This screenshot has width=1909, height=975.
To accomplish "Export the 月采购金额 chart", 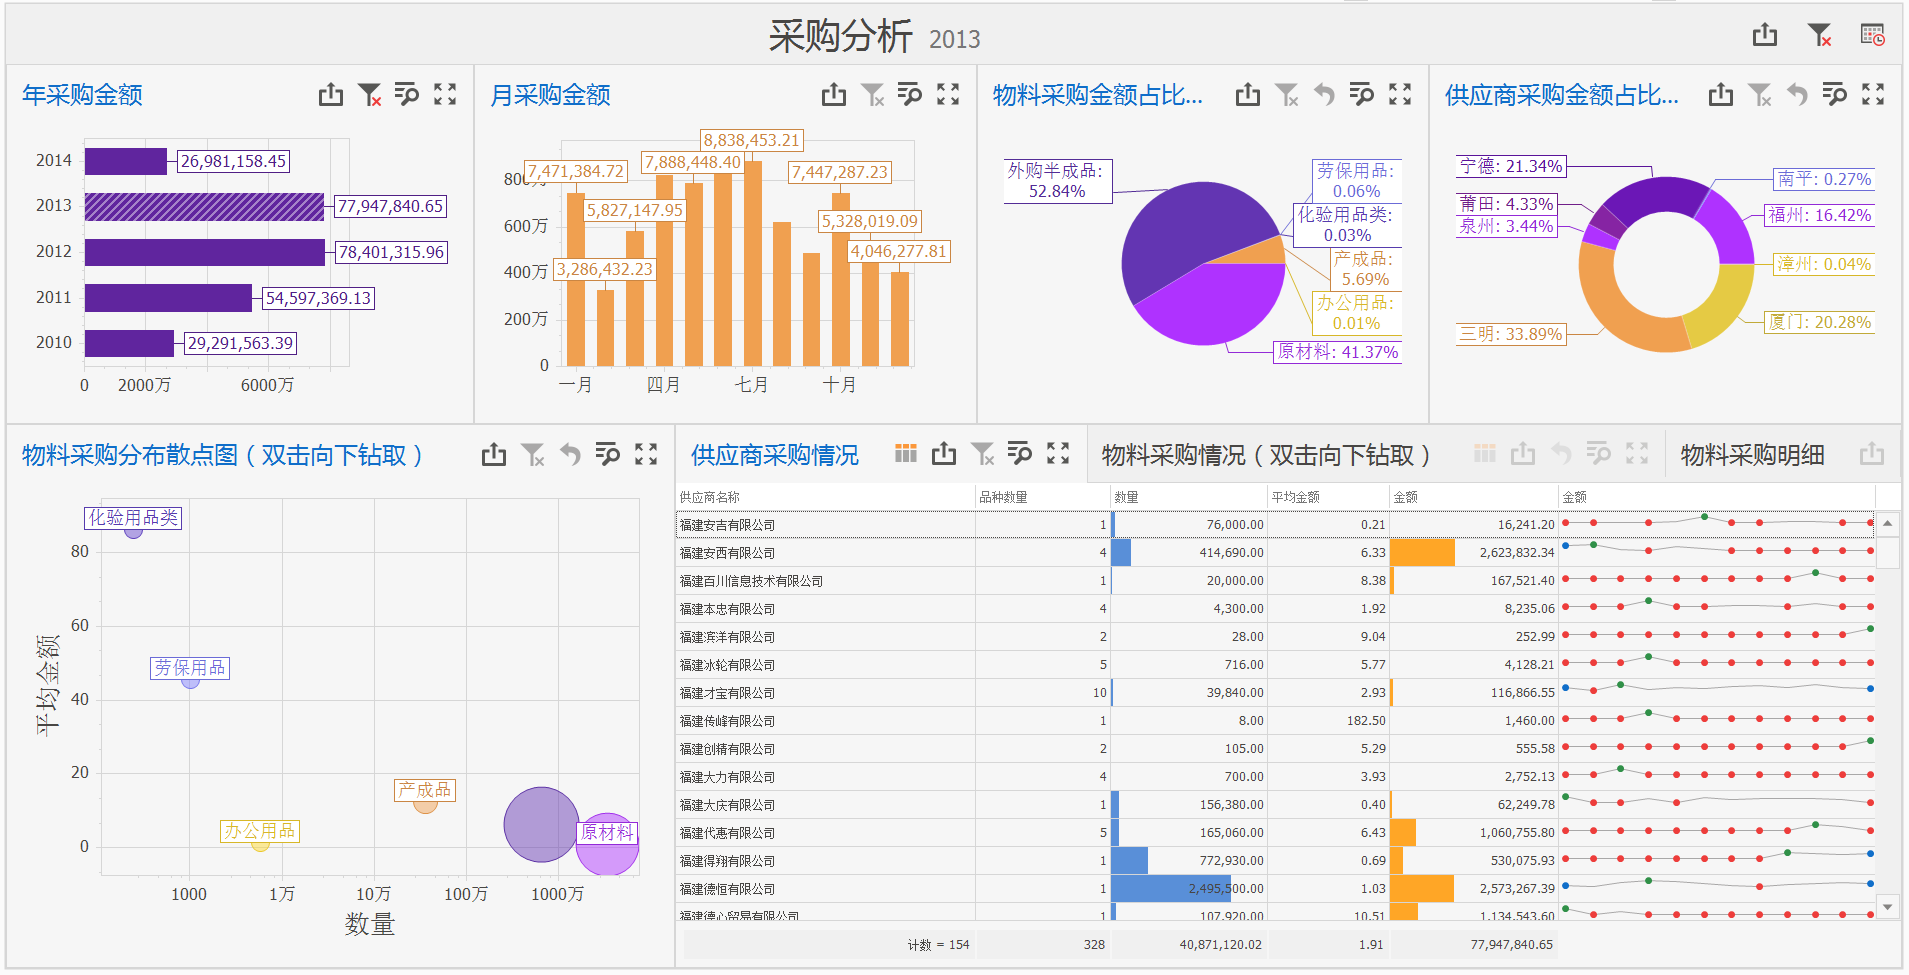I will coord(834,95).
